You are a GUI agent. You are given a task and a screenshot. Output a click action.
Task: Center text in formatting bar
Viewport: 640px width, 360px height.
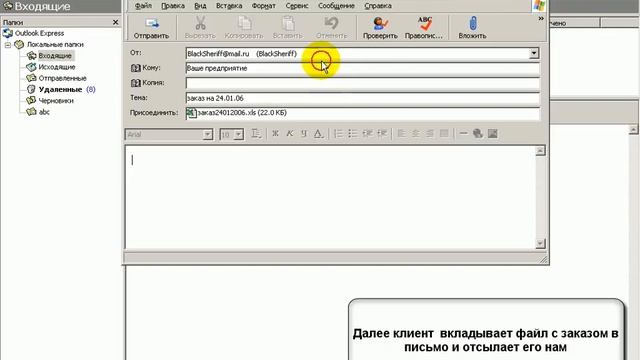(416, 133)
